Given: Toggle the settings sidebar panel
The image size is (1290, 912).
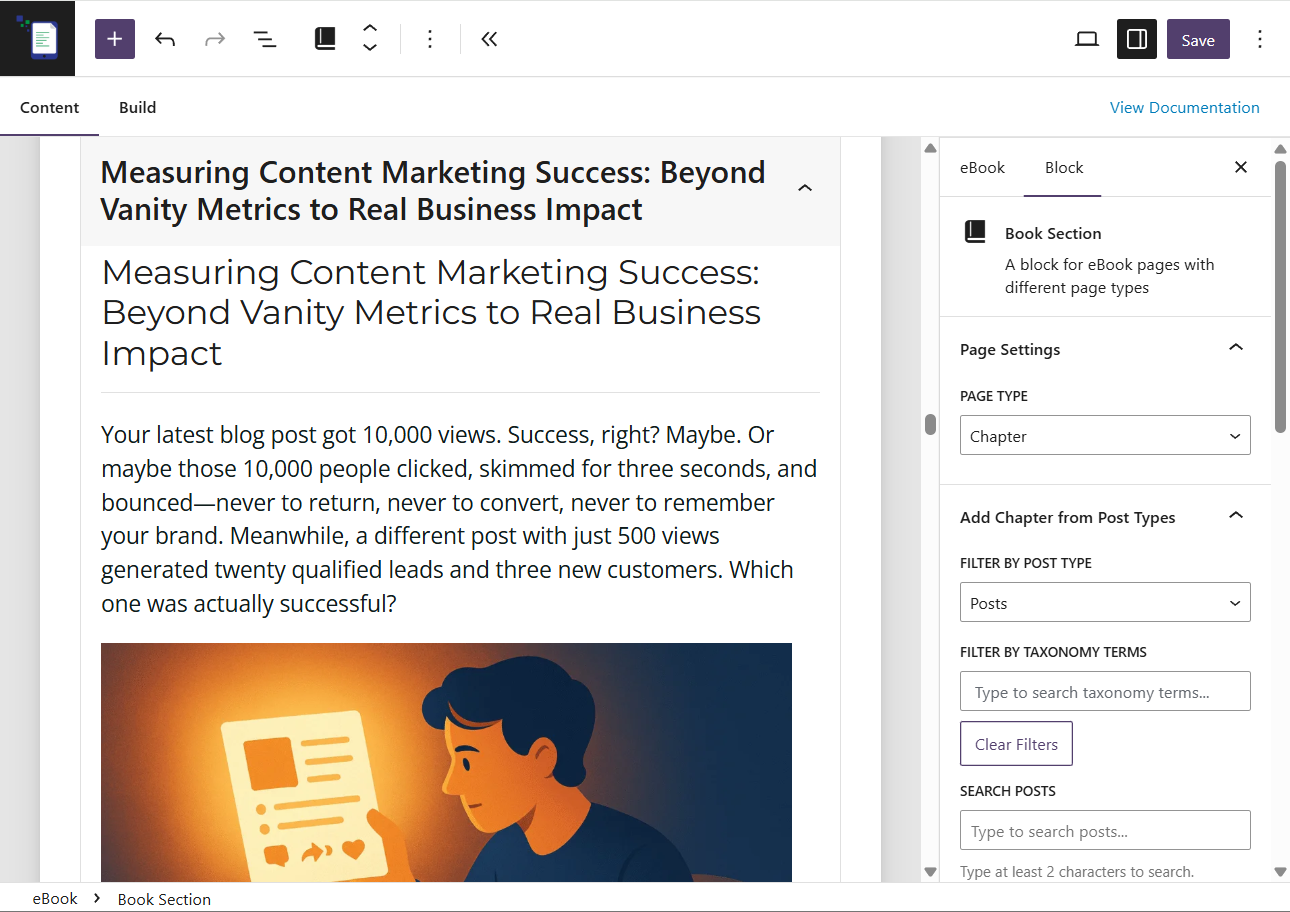Looking at the screenshot, I should coord(1136,39).
